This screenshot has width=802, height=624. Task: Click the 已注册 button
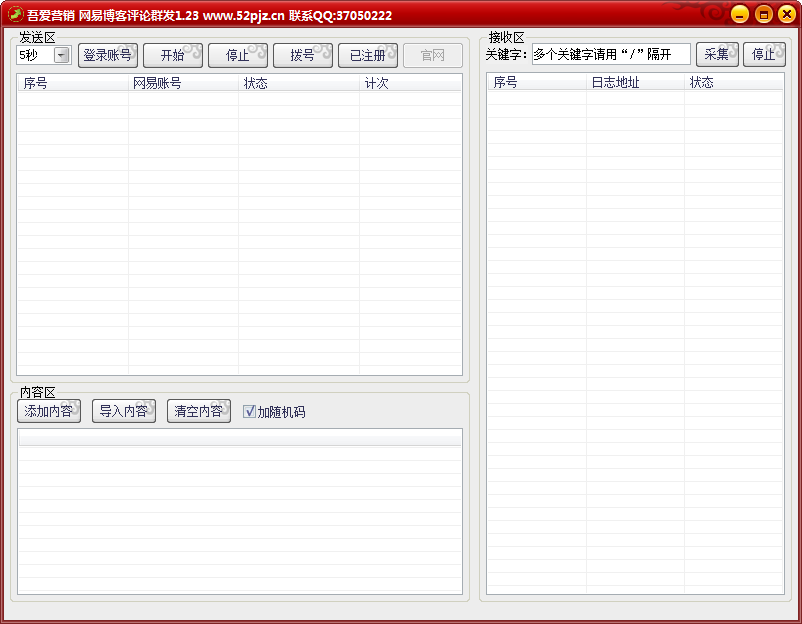[x=367, y=55]
